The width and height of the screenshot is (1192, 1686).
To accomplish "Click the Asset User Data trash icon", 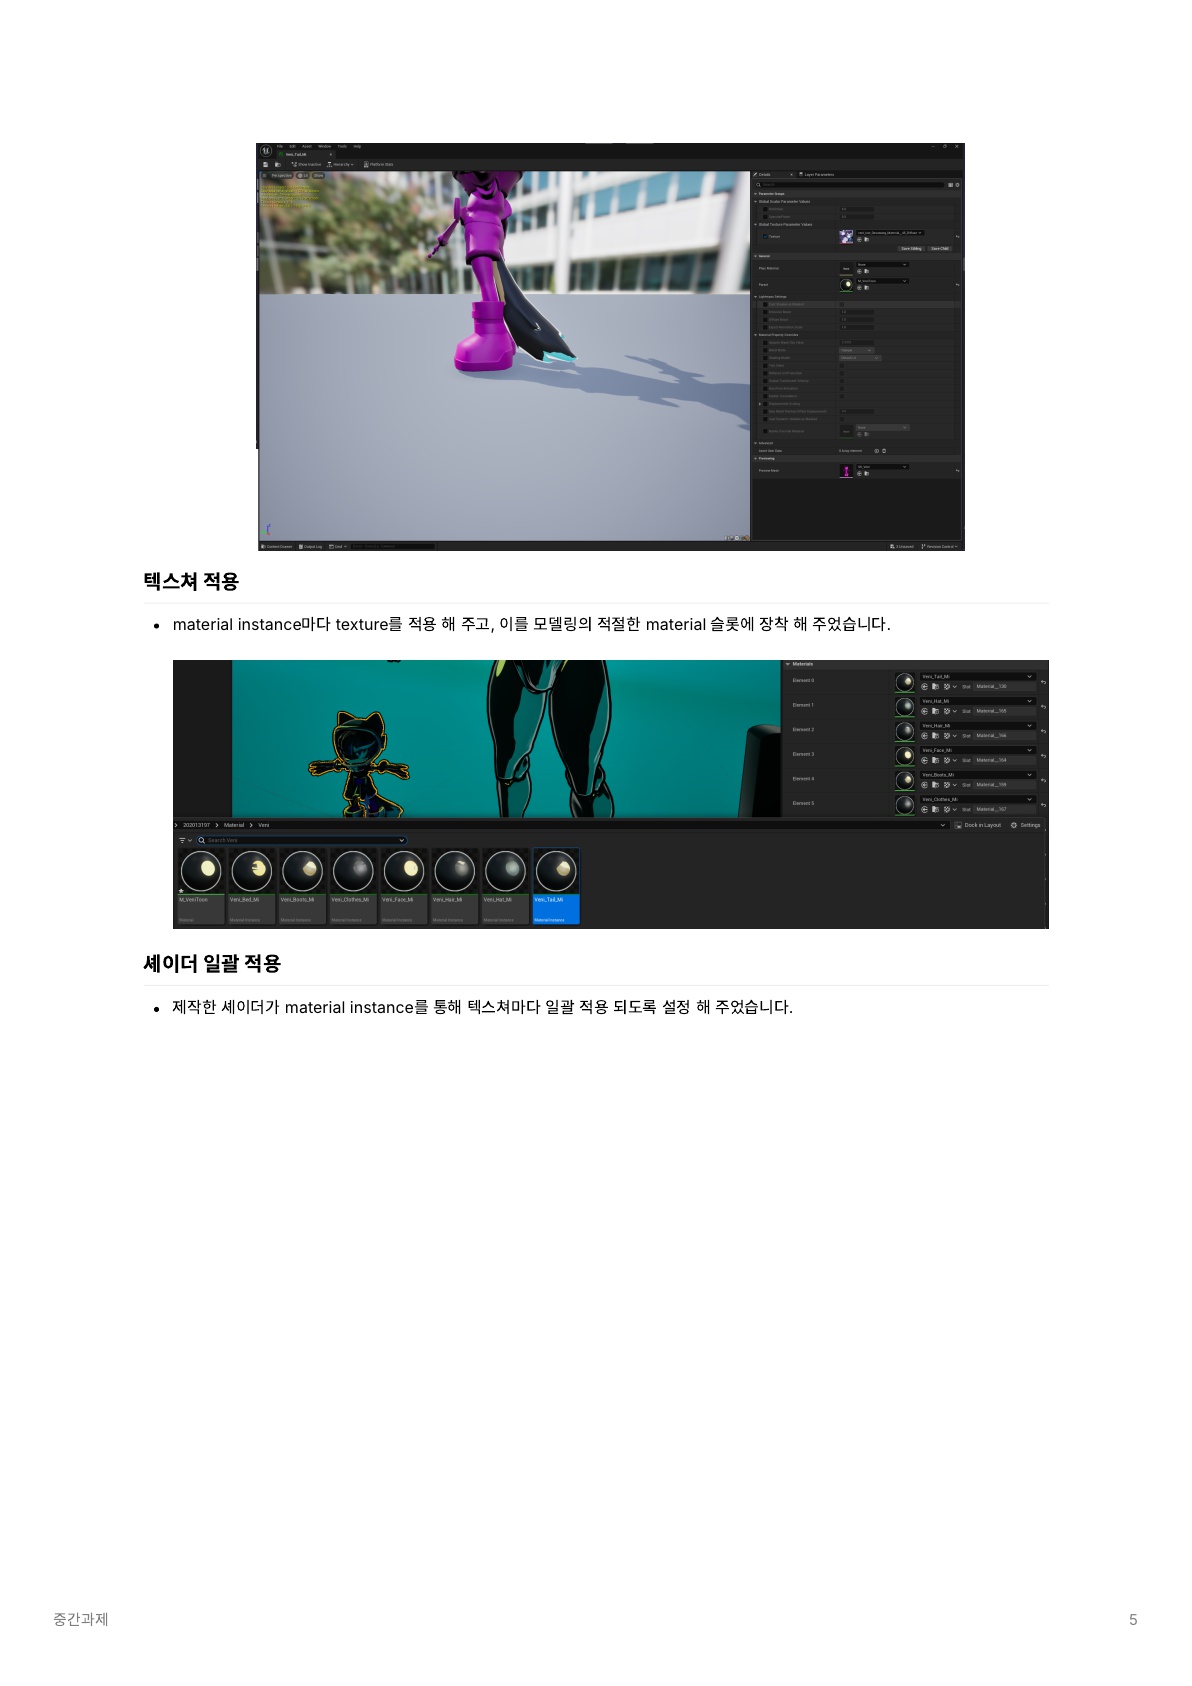I will [884, 451].
